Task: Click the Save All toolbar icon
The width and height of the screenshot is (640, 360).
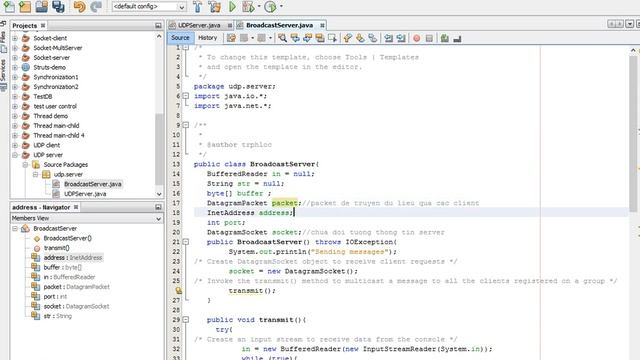Action: [x=58, y=6]
